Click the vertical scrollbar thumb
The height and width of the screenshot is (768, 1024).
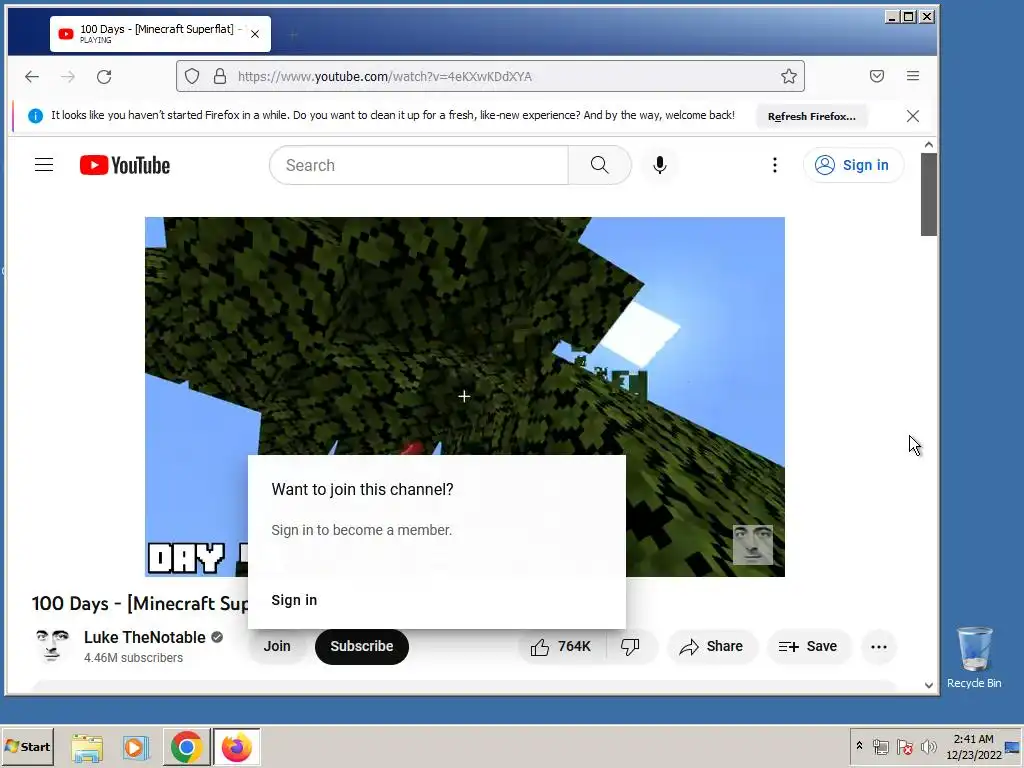click(929, 195)
